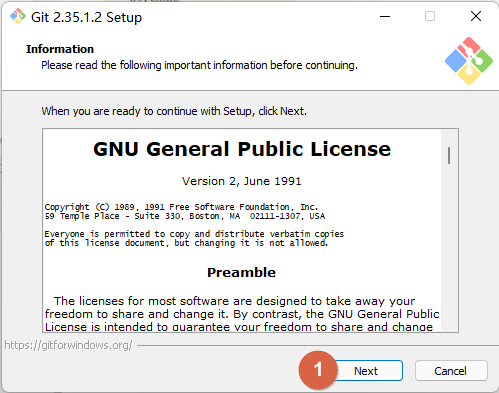Click the GNU General Public License heading

tap(242, 149)
